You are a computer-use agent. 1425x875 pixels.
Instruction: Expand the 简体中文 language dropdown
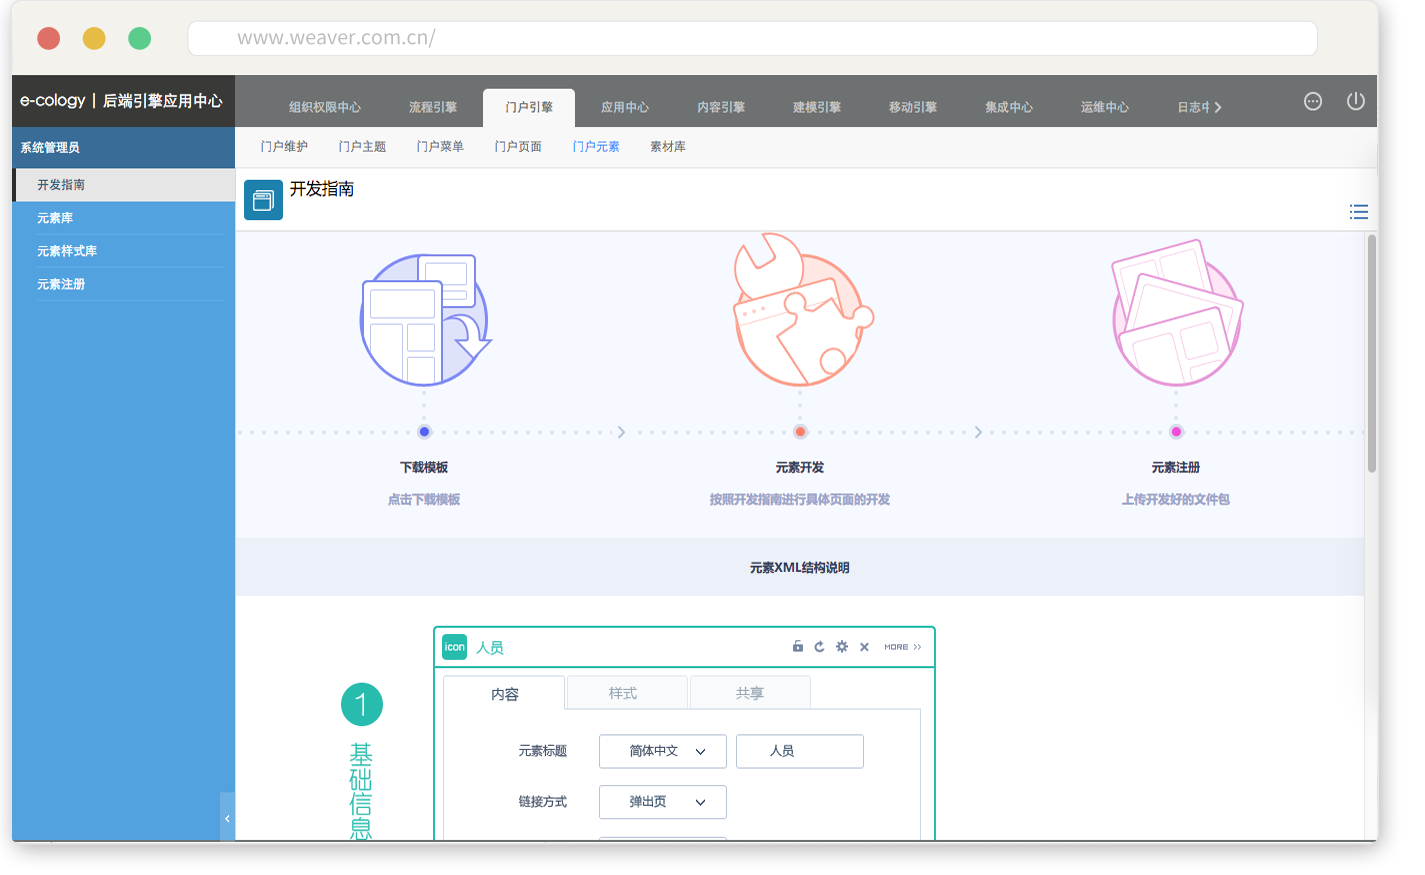[x=662, y=751]
